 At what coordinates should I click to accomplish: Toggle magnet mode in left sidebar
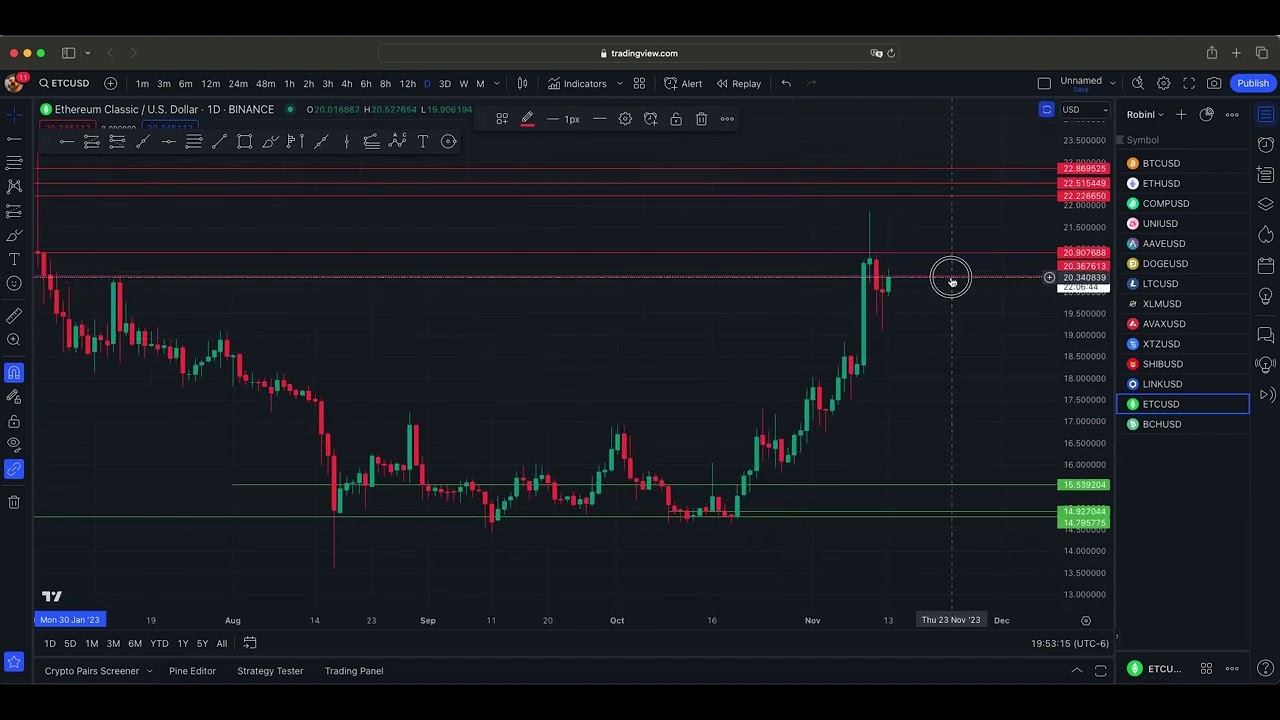pyautogui.click(x=14, y=373)
